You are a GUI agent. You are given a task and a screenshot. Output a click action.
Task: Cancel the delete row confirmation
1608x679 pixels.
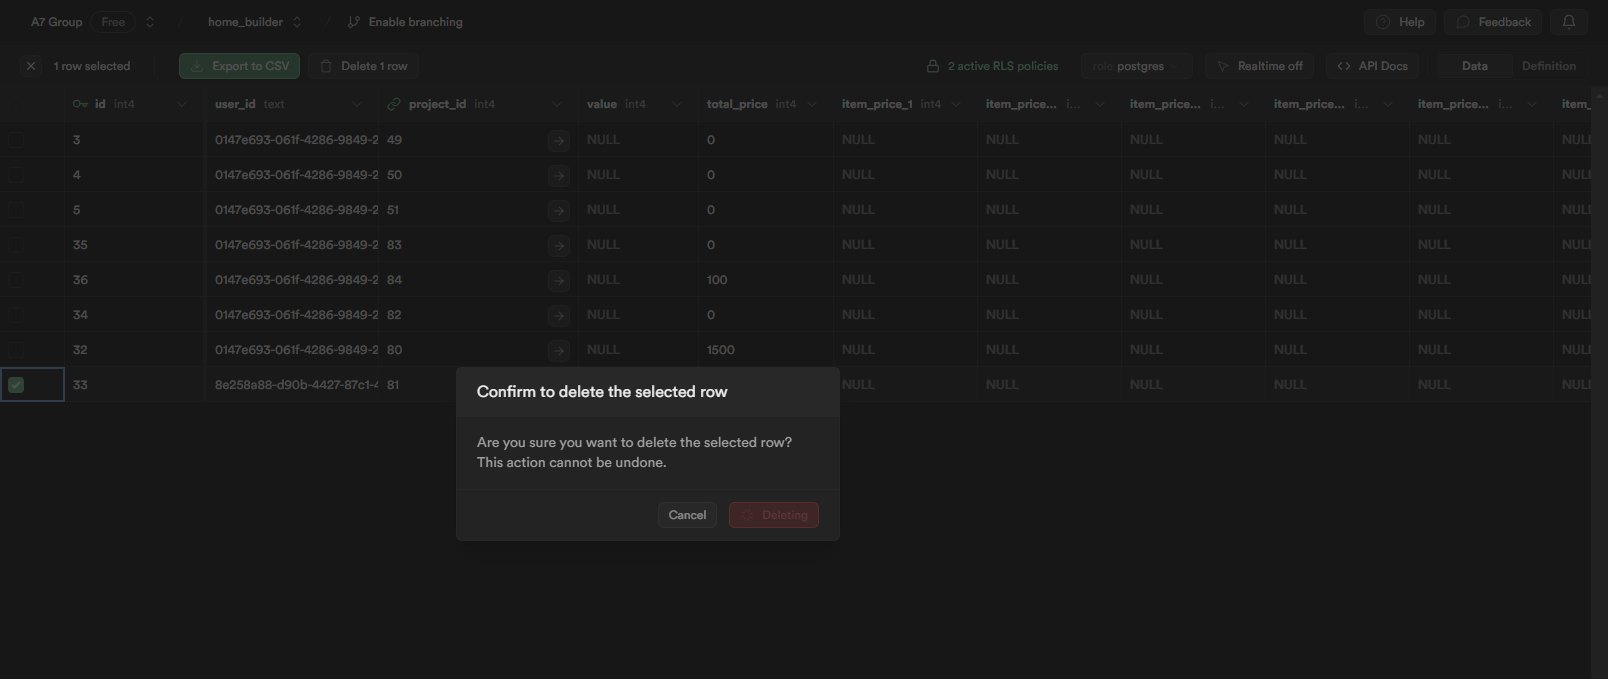point(687,515)
